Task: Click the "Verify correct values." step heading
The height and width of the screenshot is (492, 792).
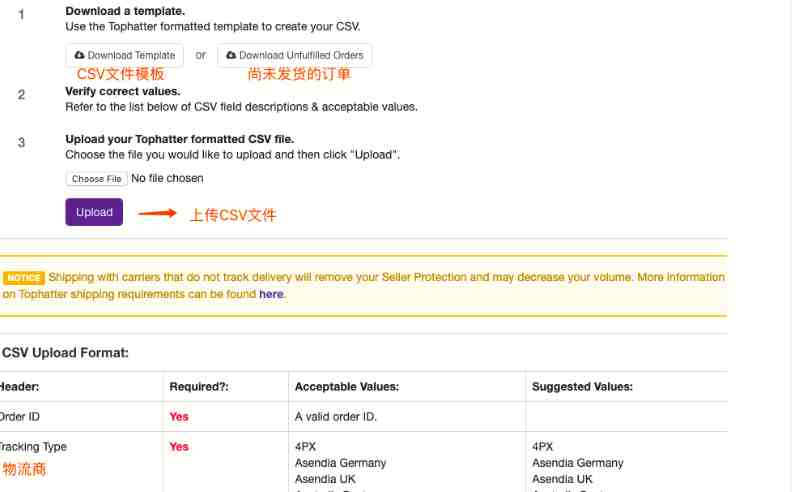Action: click(123, 91)
